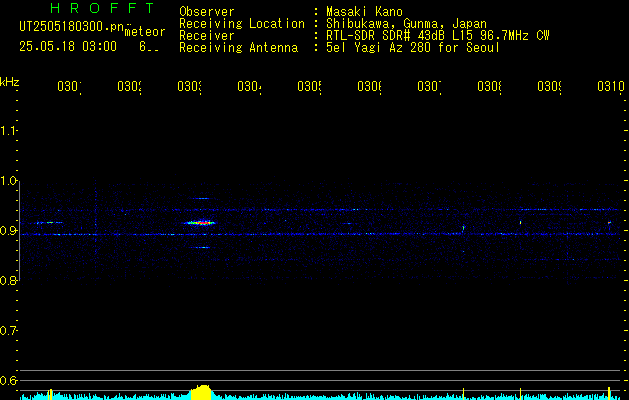Click the 0.6 frequency axis label
The height and width of the screenshot is (400, 629).
click(x=9, y=380)
